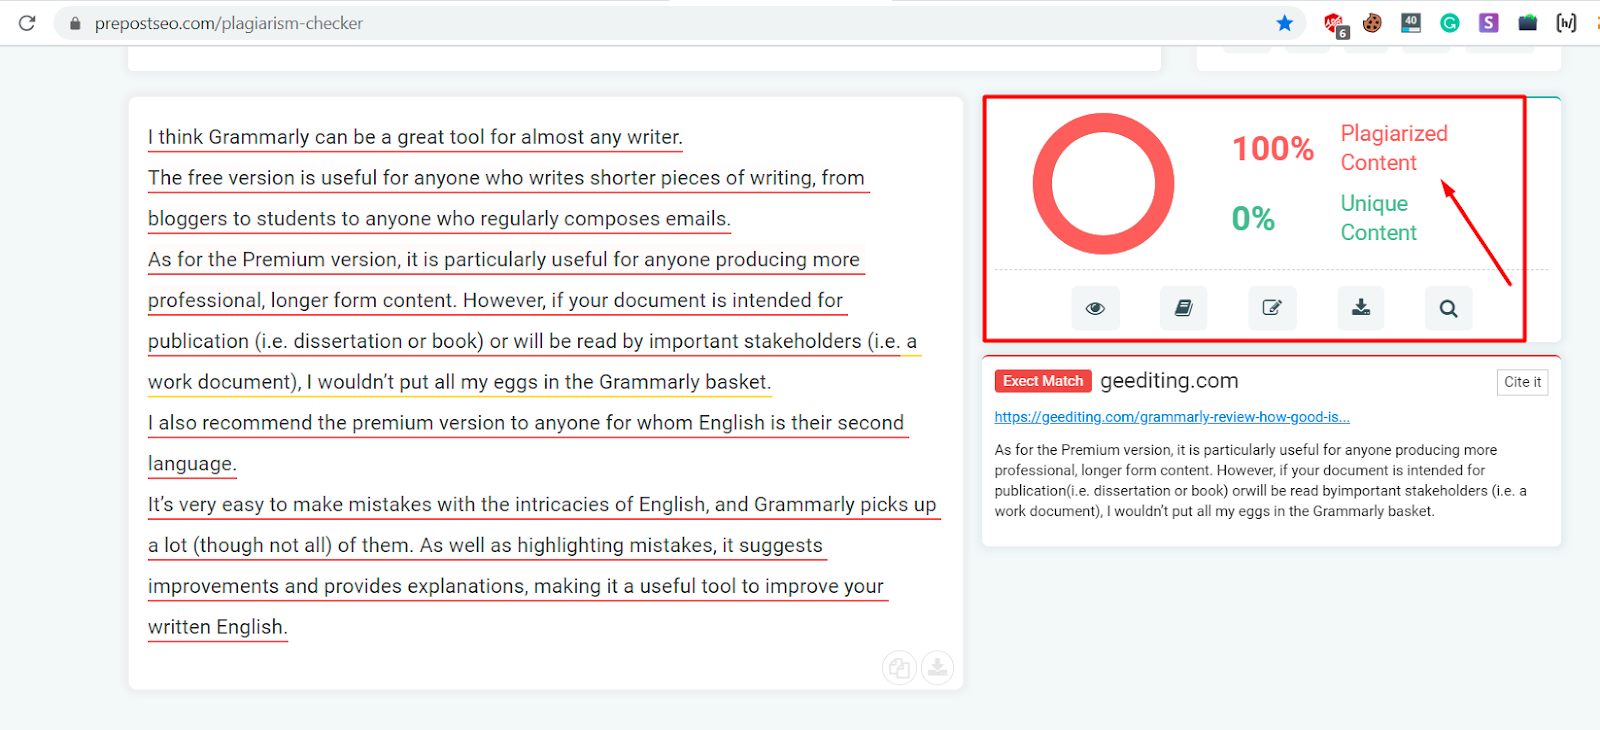
Task: Click the download report icon under results
Action: [x=1361, y=308]
